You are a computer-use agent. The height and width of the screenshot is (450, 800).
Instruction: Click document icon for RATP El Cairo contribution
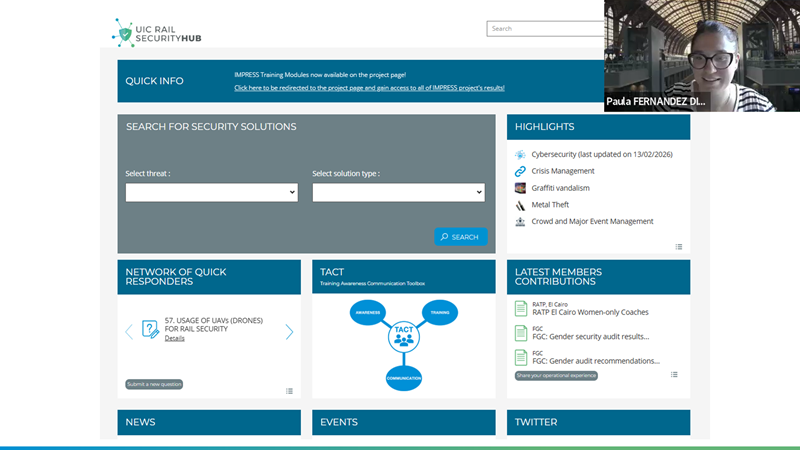[521, 309]
